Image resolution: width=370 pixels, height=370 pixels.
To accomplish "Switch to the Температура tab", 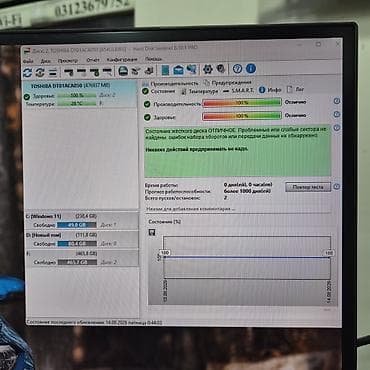I will tap(200, 91).
